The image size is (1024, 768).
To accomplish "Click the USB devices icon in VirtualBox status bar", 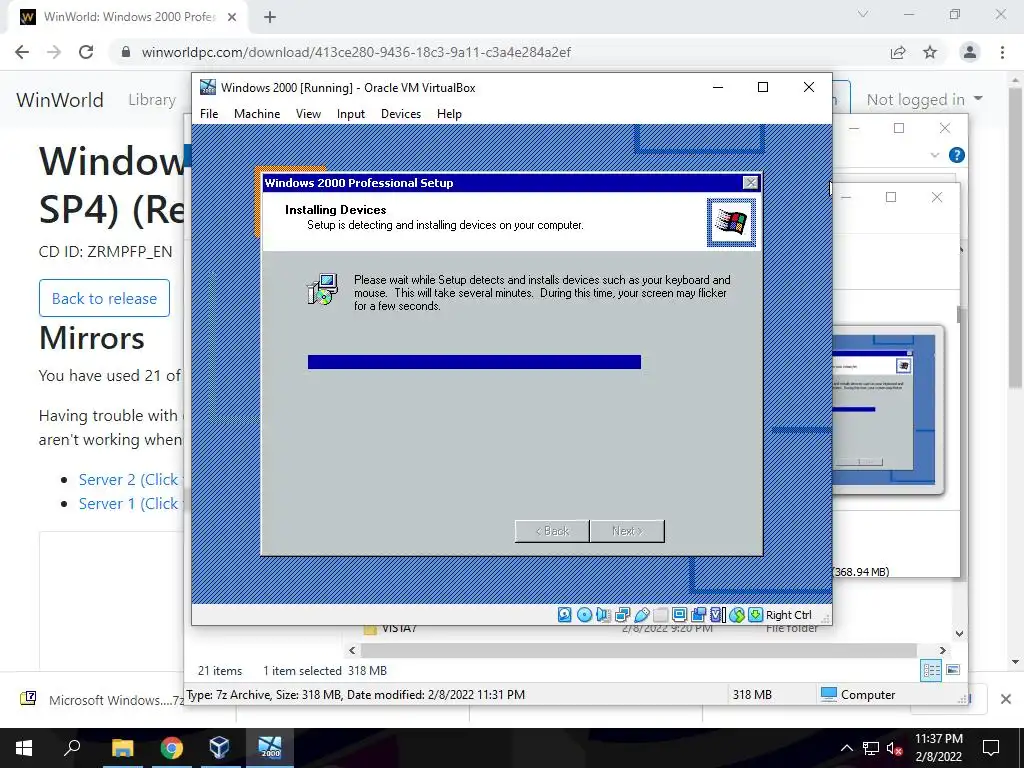I will [641, 615].
